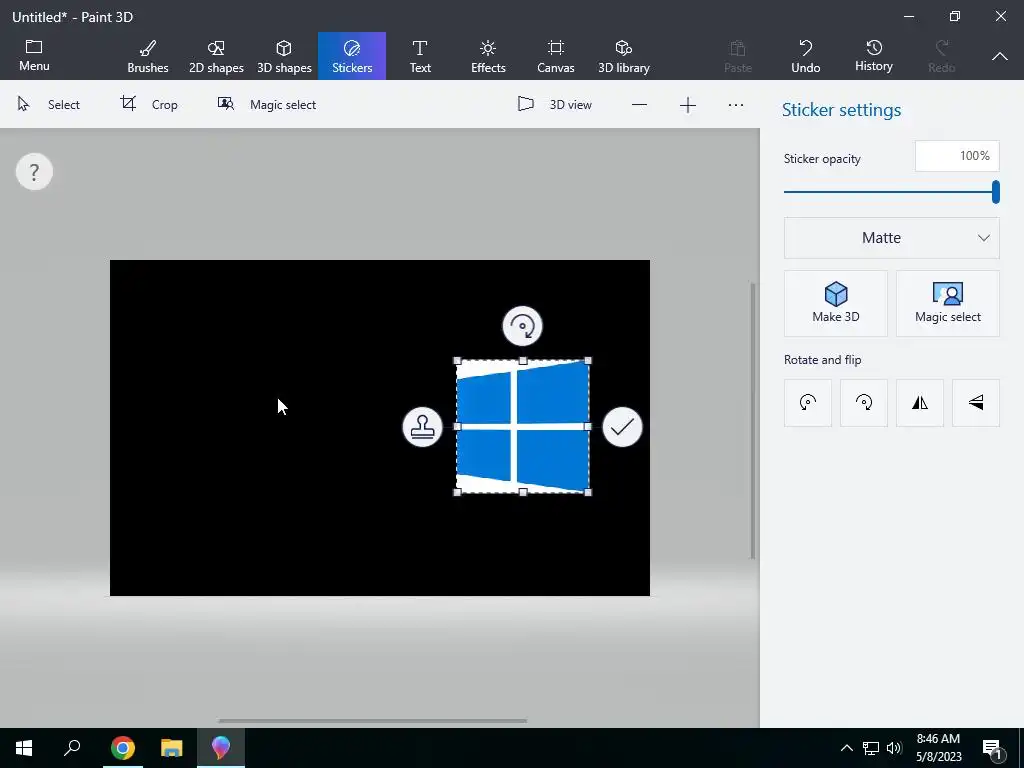The image size is (1024, 768).
Task: Flip the sticker vertically
Action: point(976,403)
